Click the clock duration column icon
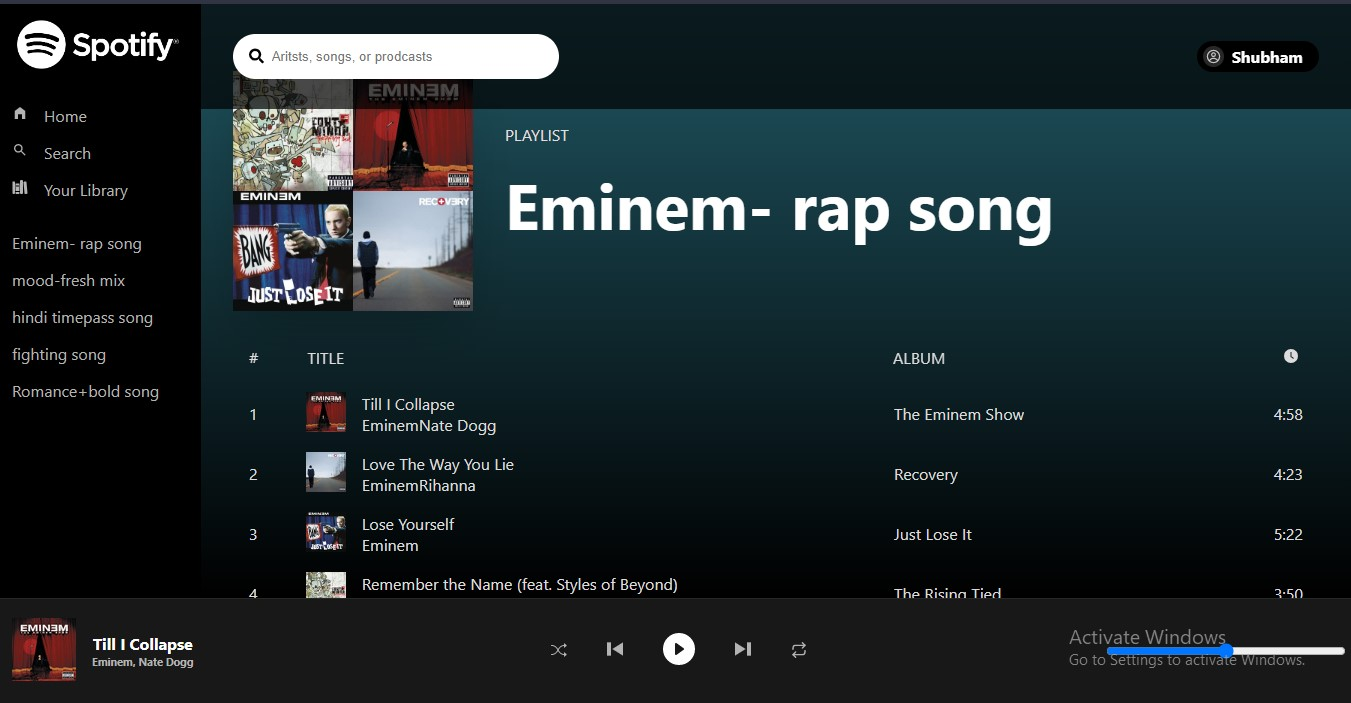Viewport: 1351px width, 703px height. click(x=1291, y=356)
